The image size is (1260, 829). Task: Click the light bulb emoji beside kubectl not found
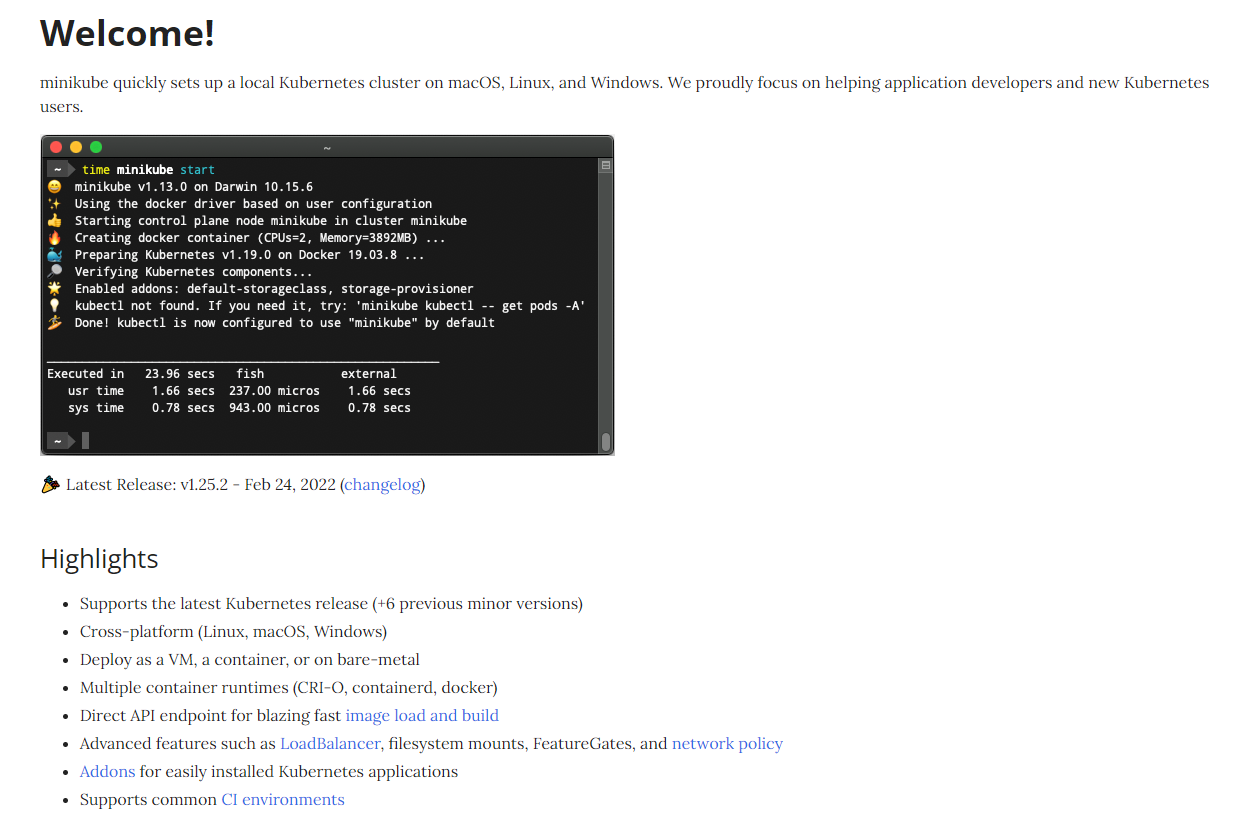(x=54, y=306)
